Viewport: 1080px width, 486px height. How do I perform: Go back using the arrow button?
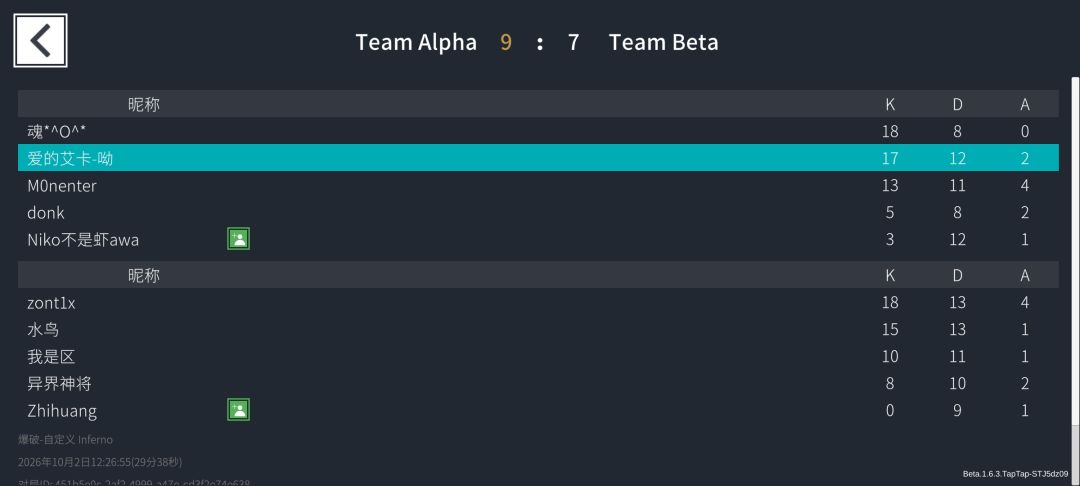click(40, 41)
